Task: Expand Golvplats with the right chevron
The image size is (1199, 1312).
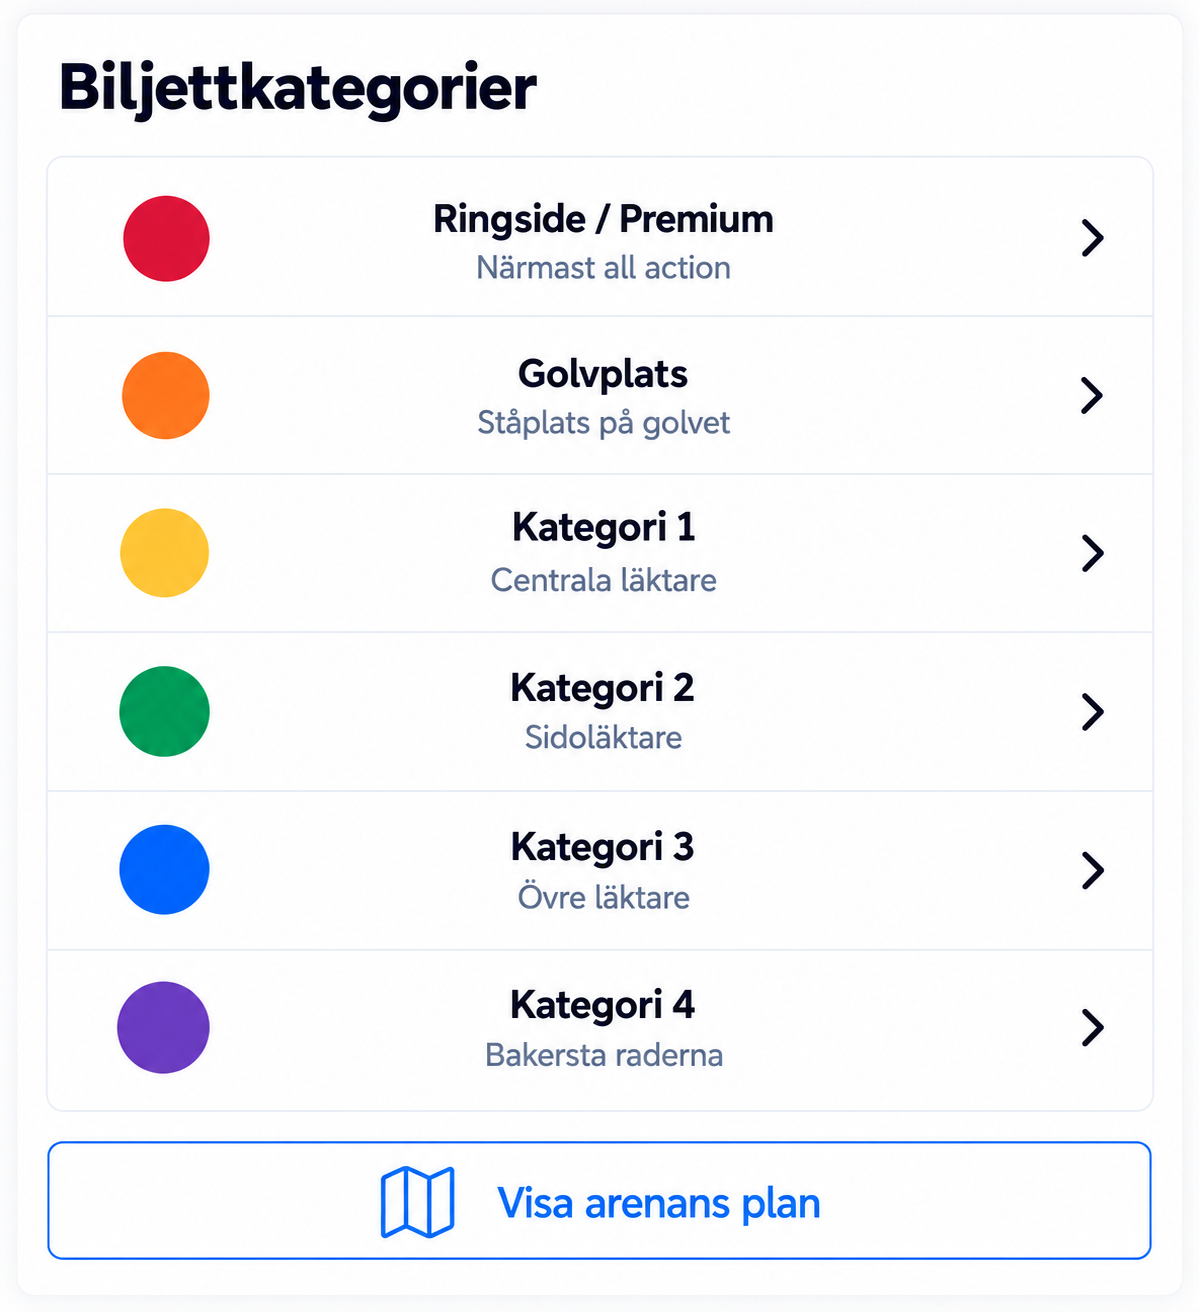Action: click(1093, 396)
